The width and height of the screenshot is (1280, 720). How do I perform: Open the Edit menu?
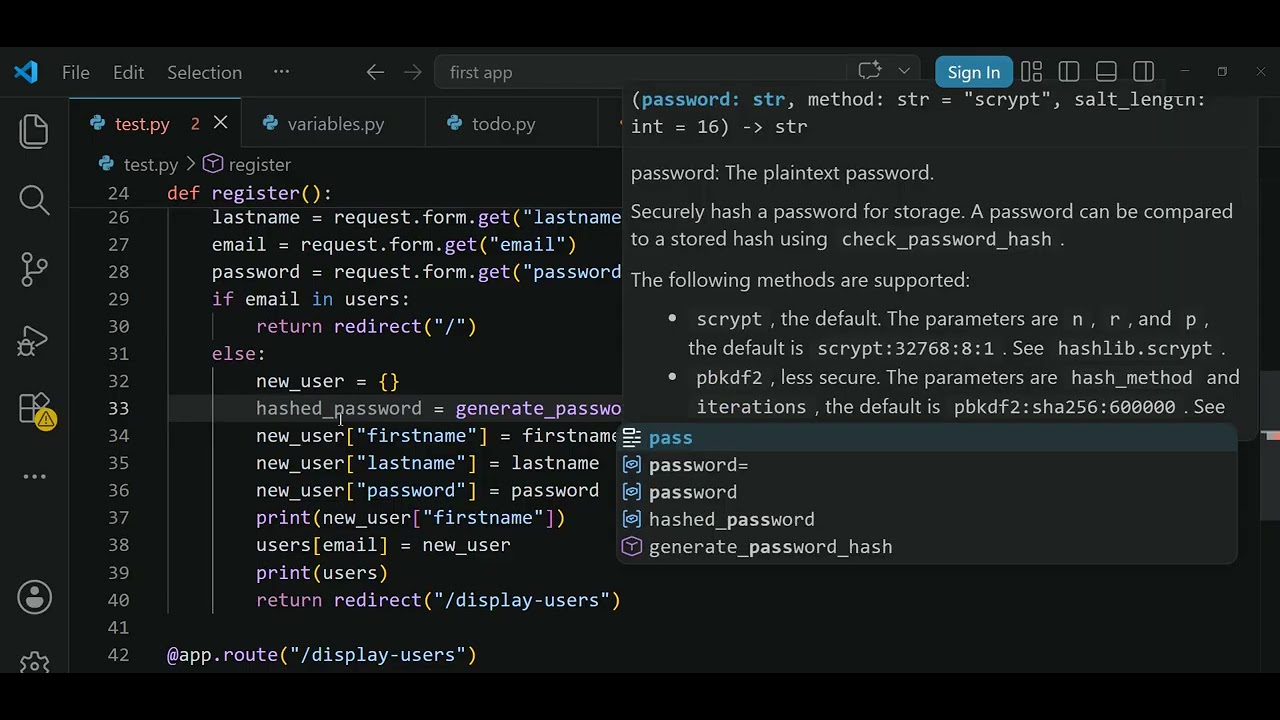(128, 72)
